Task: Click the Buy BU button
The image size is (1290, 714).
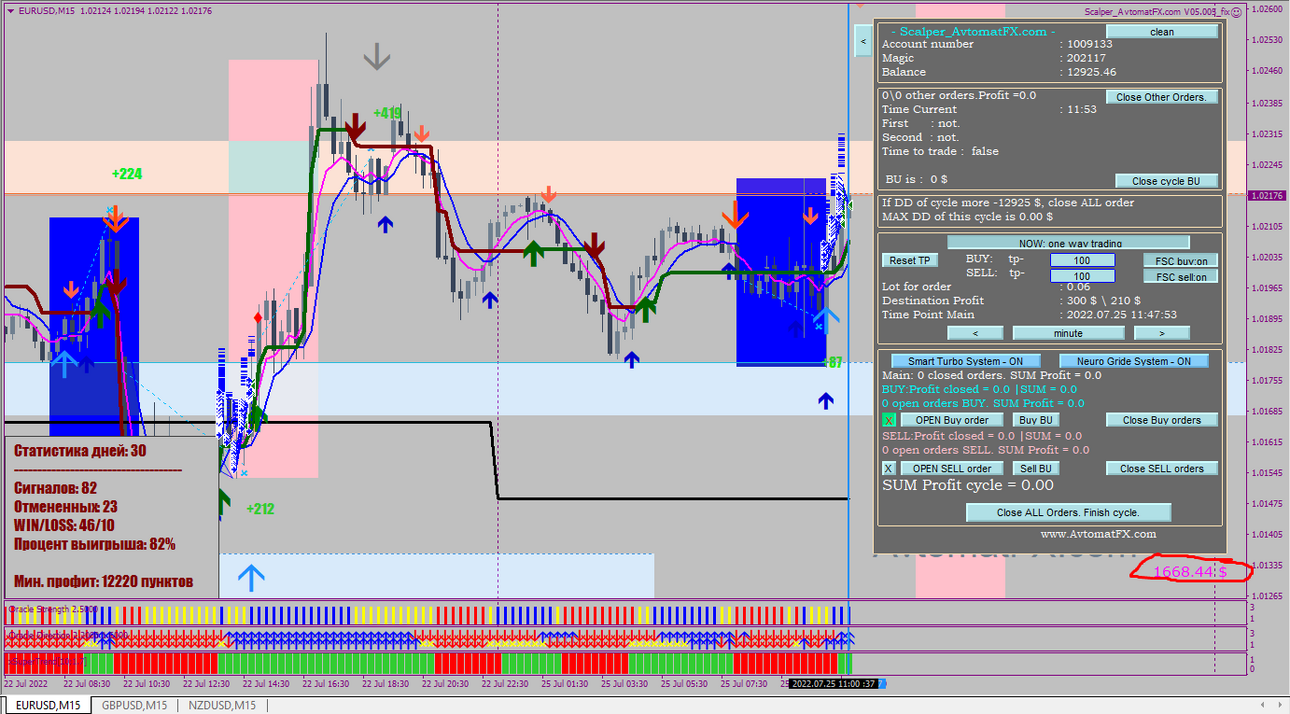Action: tap(1036, 420)
